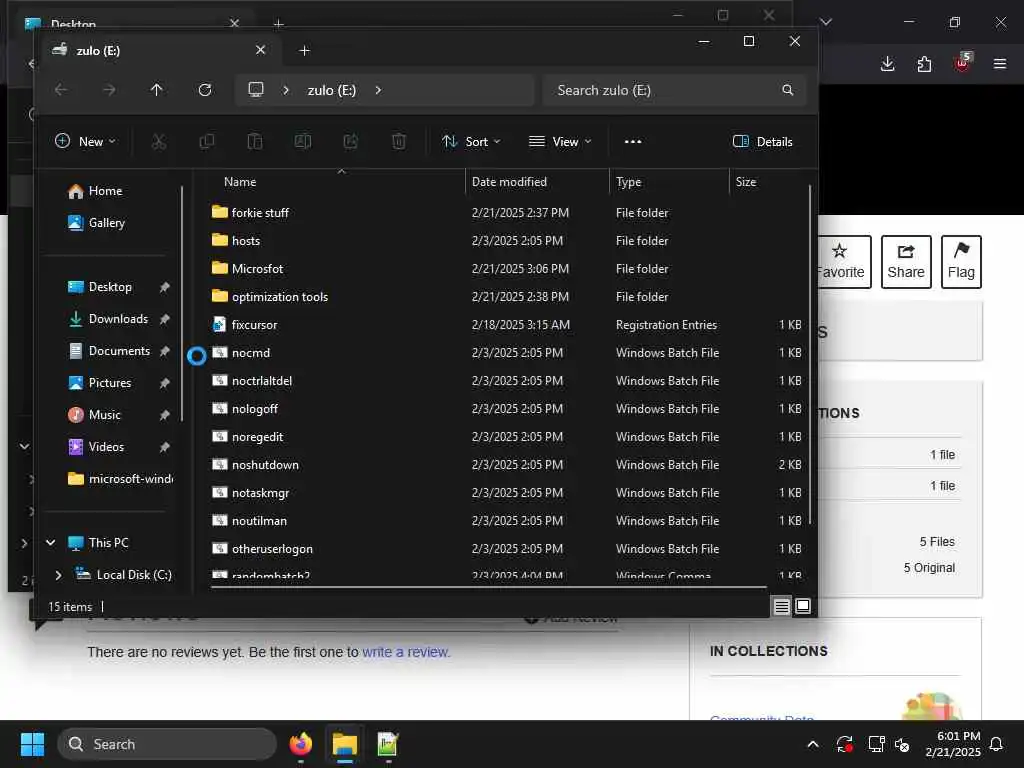
Task: Open the View dropdown menu
Action: (560, 142)
